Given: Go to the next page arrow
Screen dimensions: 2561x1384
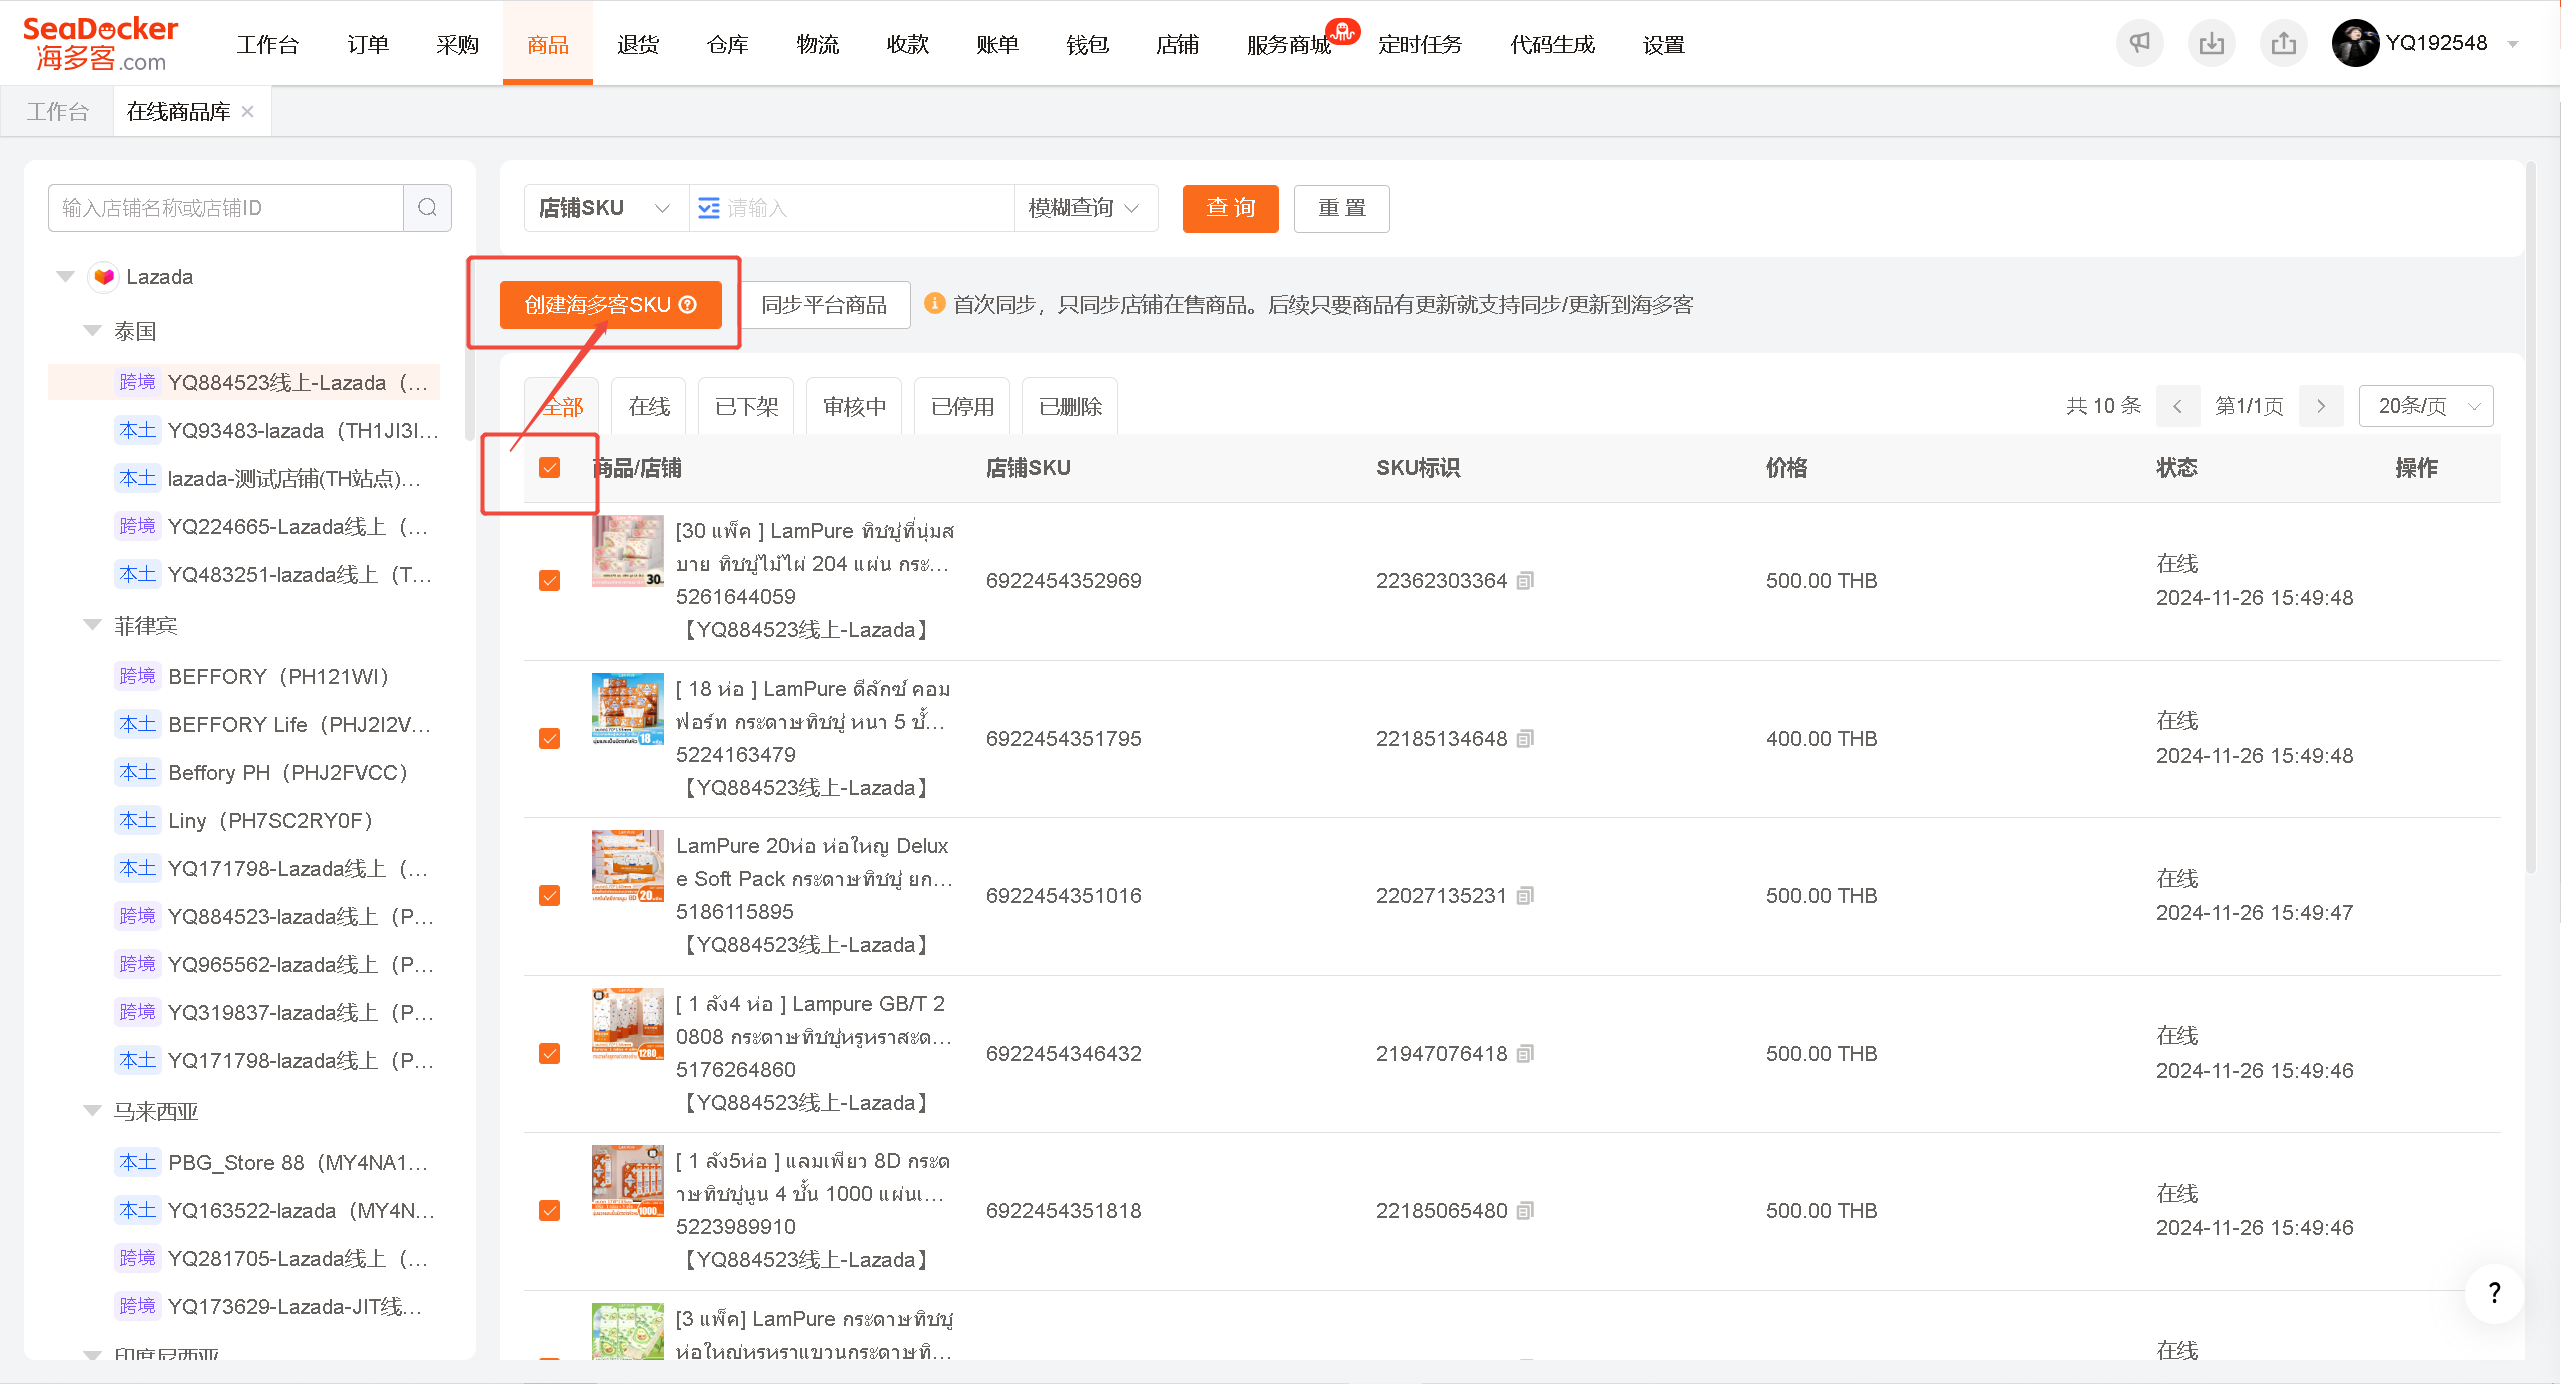Looking at the screenshot, I should coord(2321,406).
